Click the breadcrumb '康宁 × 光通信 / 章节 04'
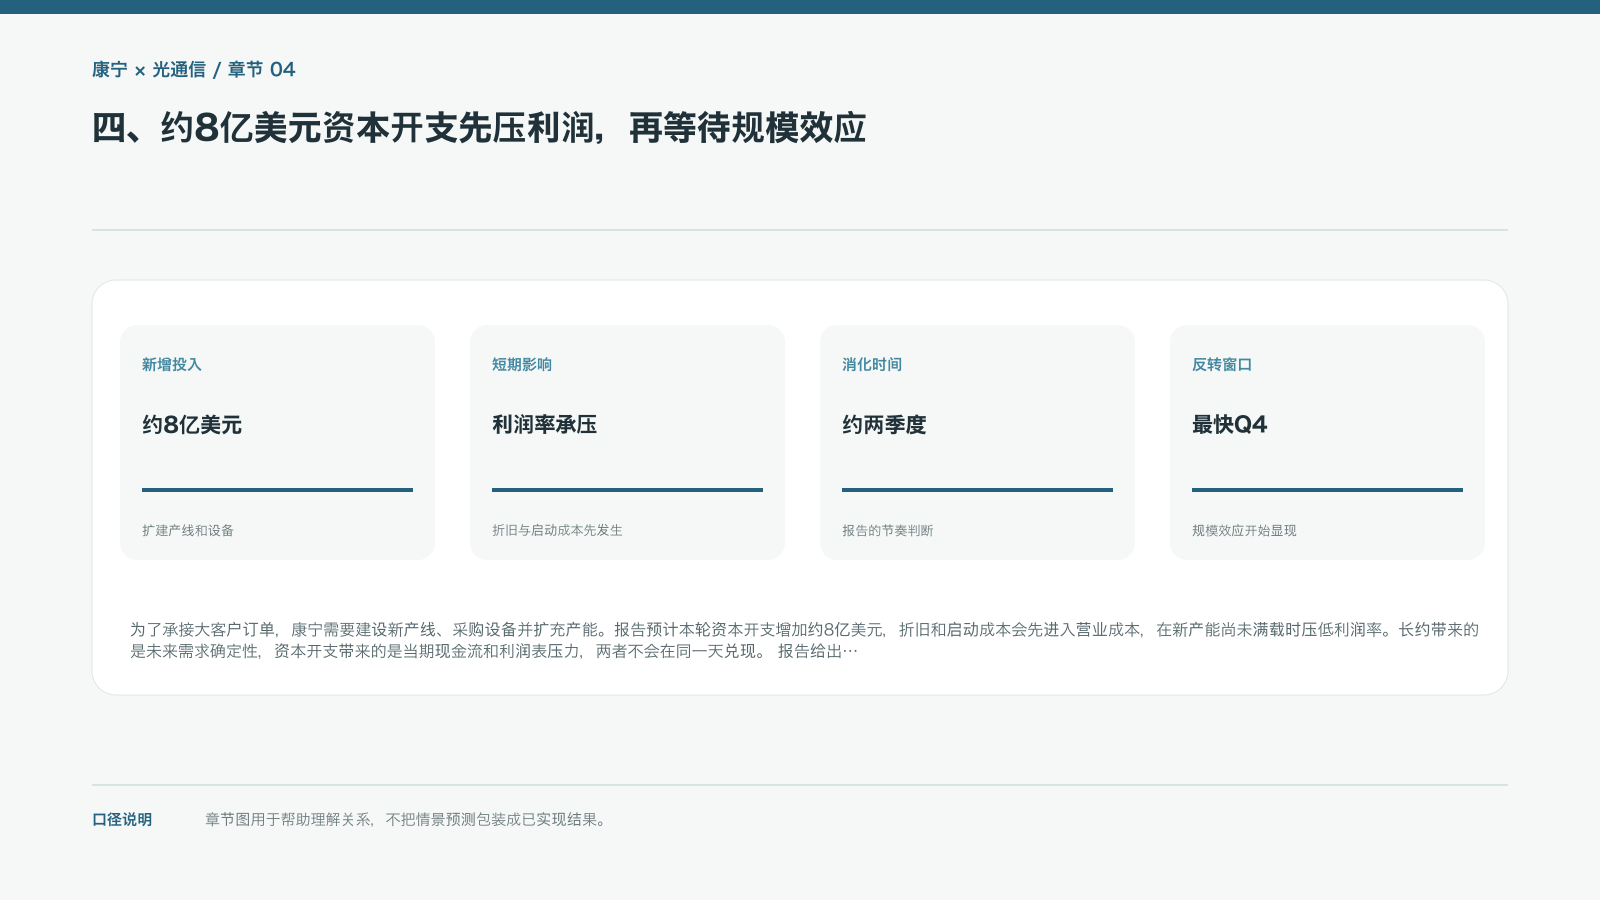1600x900 pixels. [x=194, y=70]
